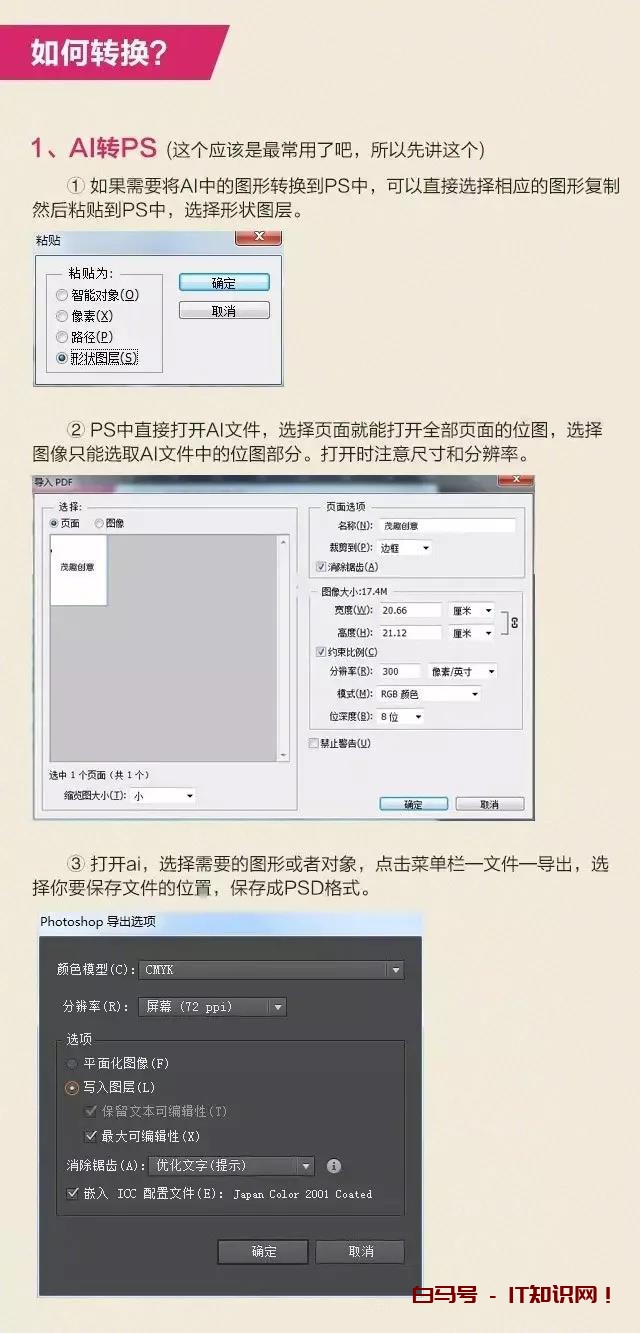
Task: Select the 茂趣创意 page thumbnail
Action: pyautogui.click(x=78, y=570)
